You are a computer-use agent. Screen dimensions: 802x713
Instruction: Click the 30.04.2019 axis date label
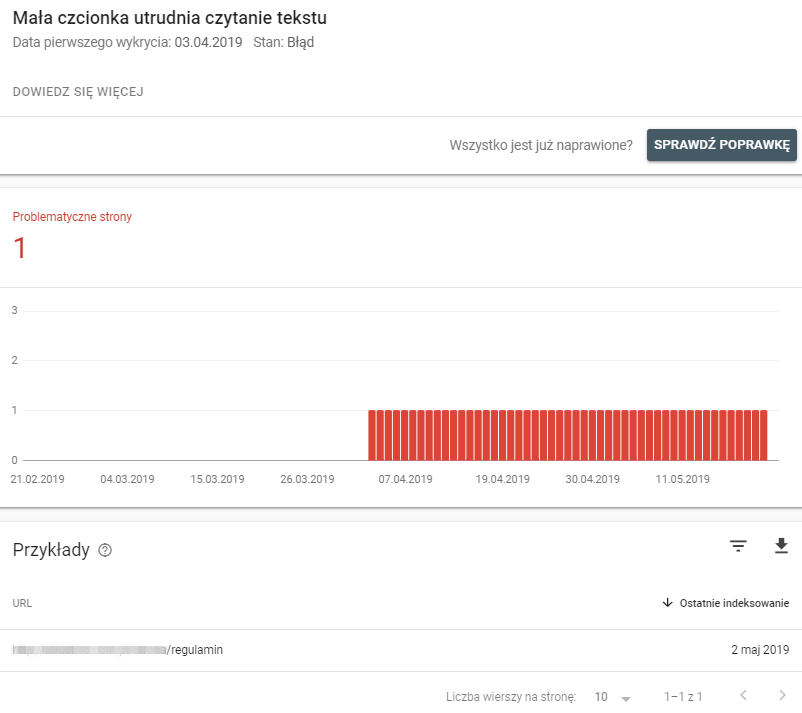click(592, 479)
